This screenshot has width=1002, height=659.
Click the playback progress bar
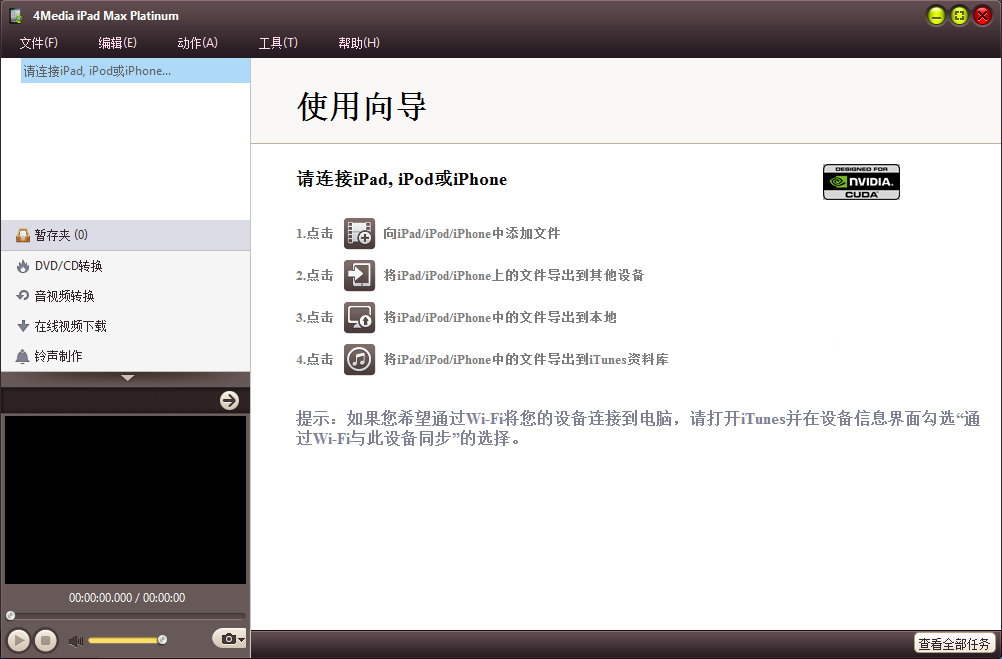127,616
